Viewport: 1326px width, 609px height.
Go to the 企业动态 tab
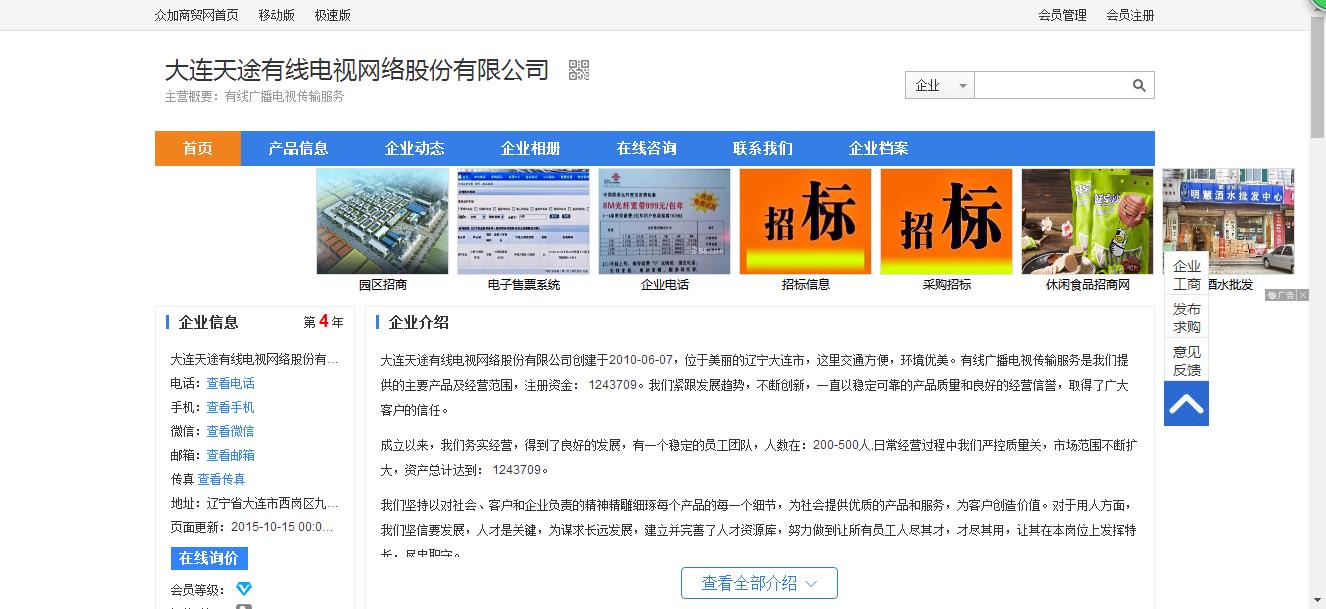pyautogui.click(x=414, y=148)
